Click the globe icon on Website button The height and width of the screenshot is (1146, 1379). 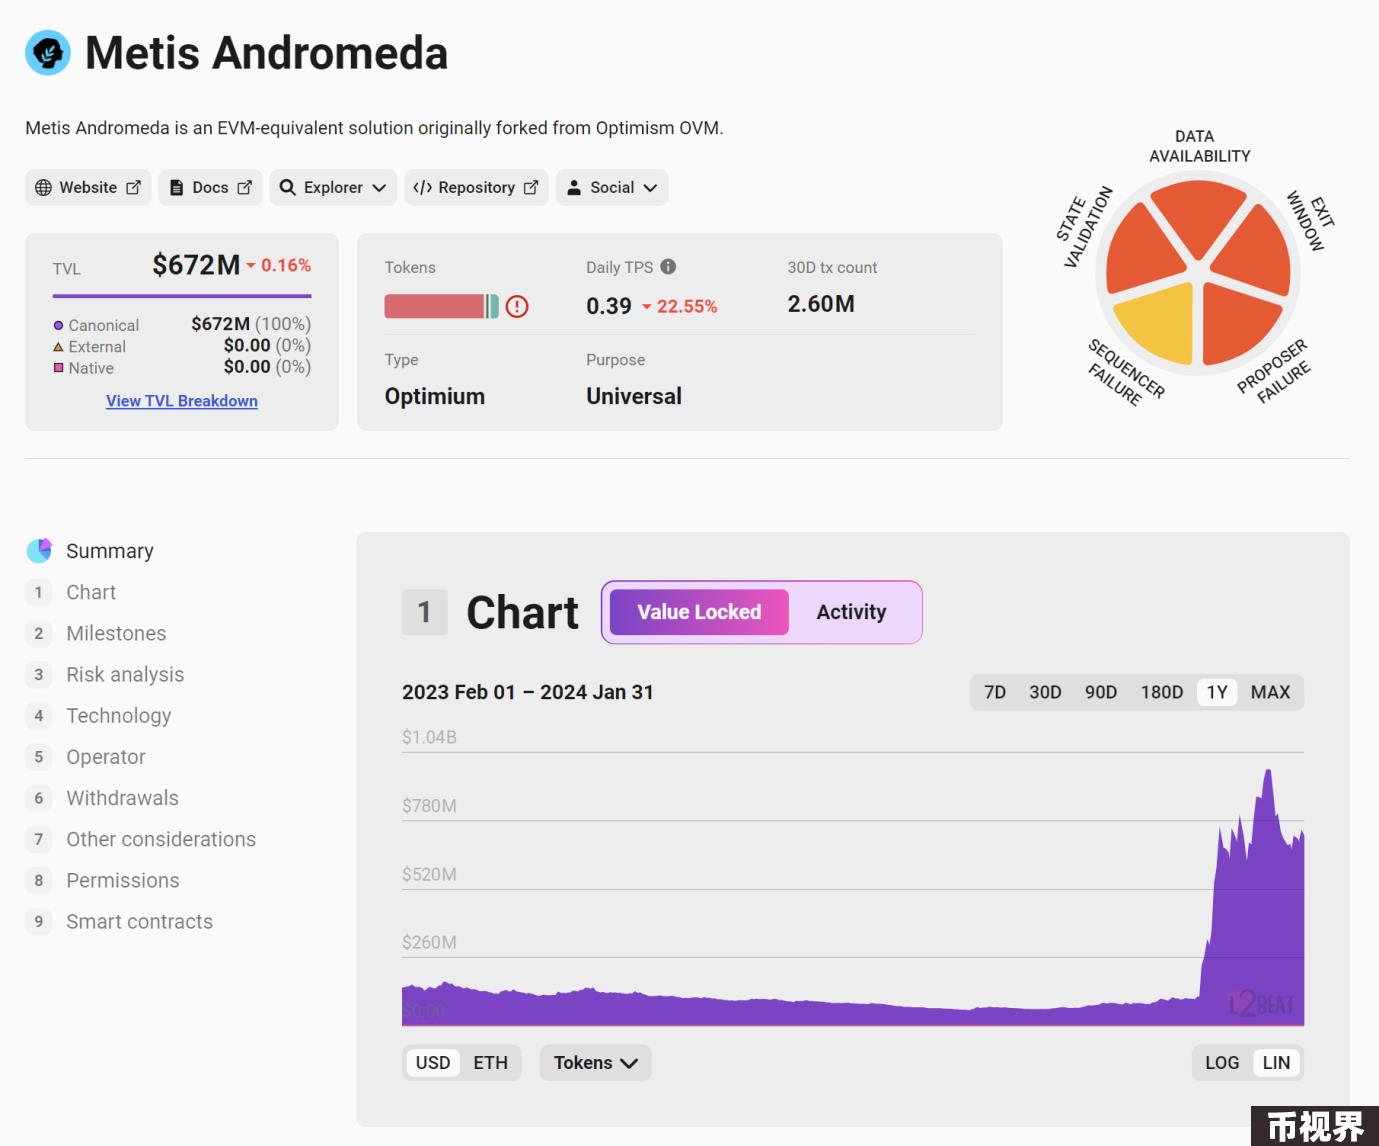coord(43,187)
